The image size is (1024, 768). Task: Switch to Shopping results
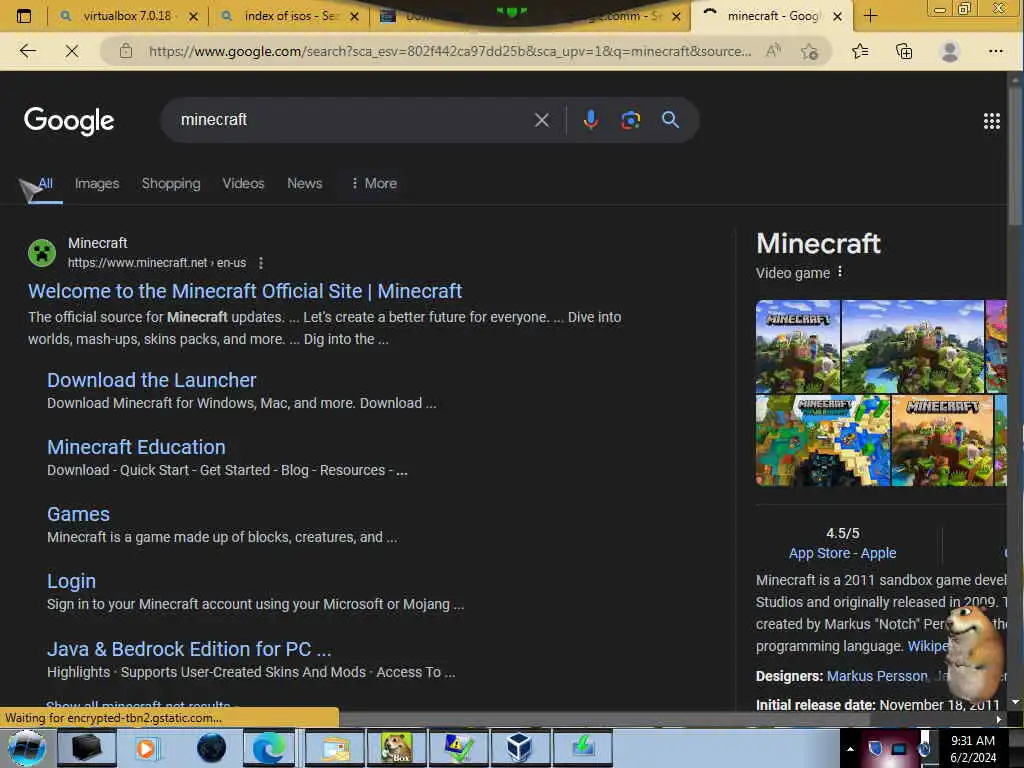coord(171,184)
